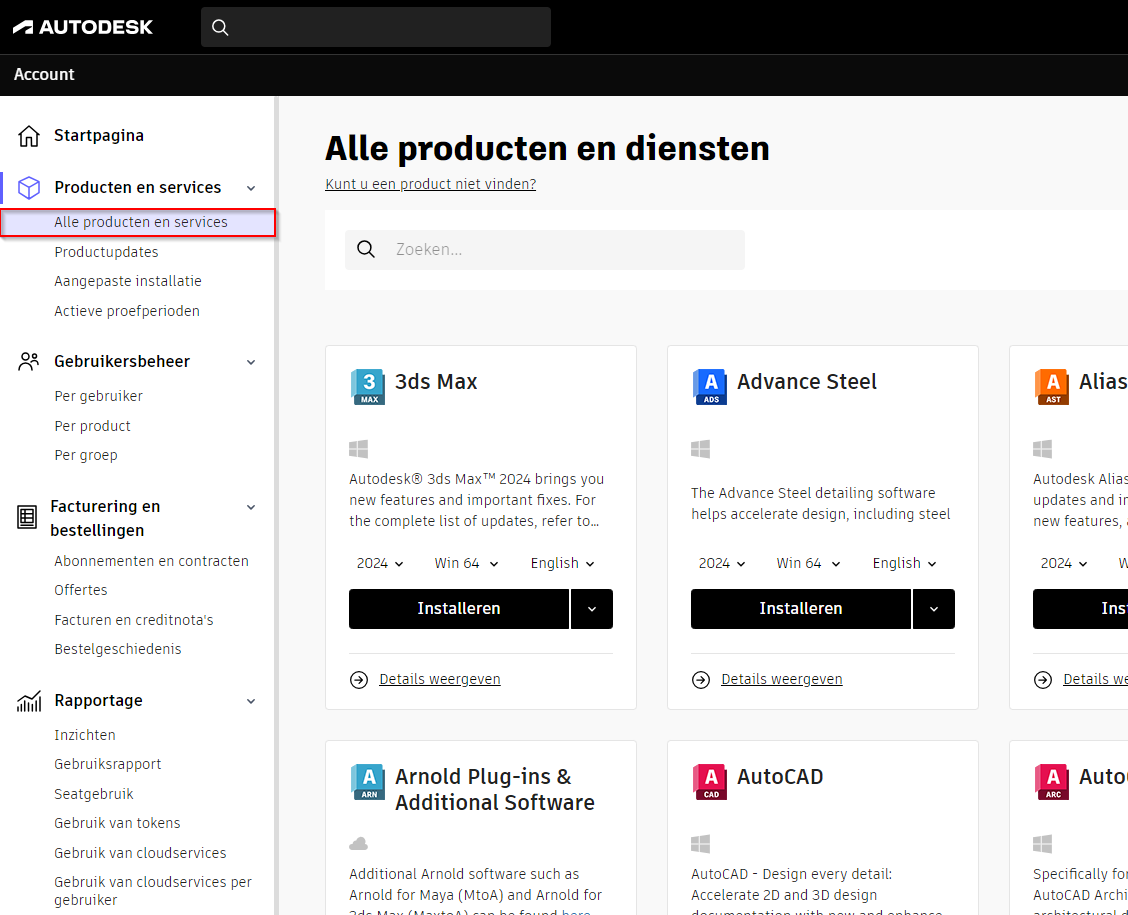This screenshot has height=915, width=1128.
Task: Click the Arnold Plug-ins product icon
Action: 368,782
